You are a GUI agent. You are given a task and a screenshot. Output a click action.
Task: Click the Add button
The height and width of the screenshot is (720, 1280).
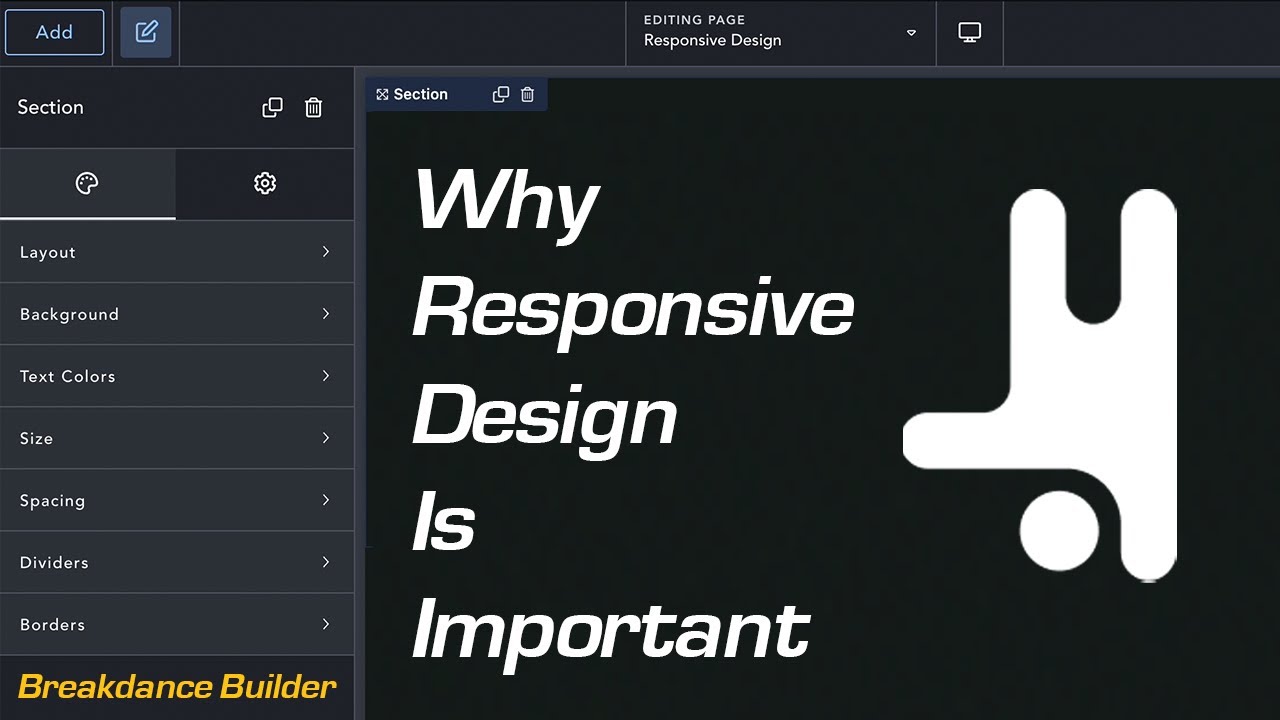[x=55, y=32]
